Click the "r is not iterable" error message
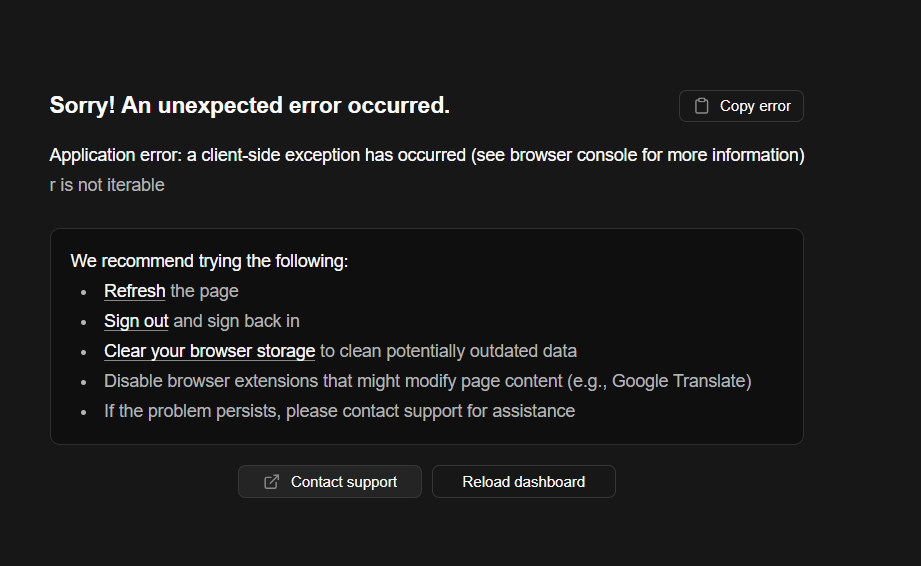Image resolution: width=921 pixels, height=566 pixels. coord(107,185)
